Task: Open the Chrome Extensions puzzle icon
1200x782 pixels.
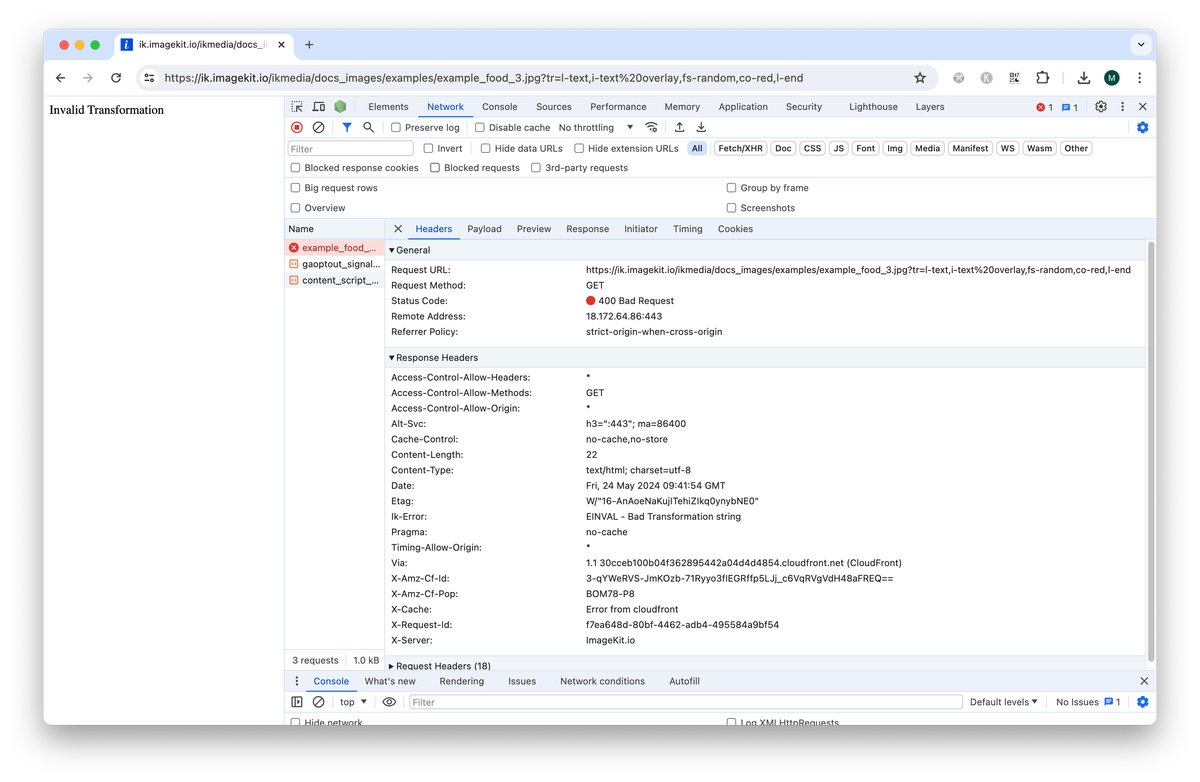Action: [1043, 78]
